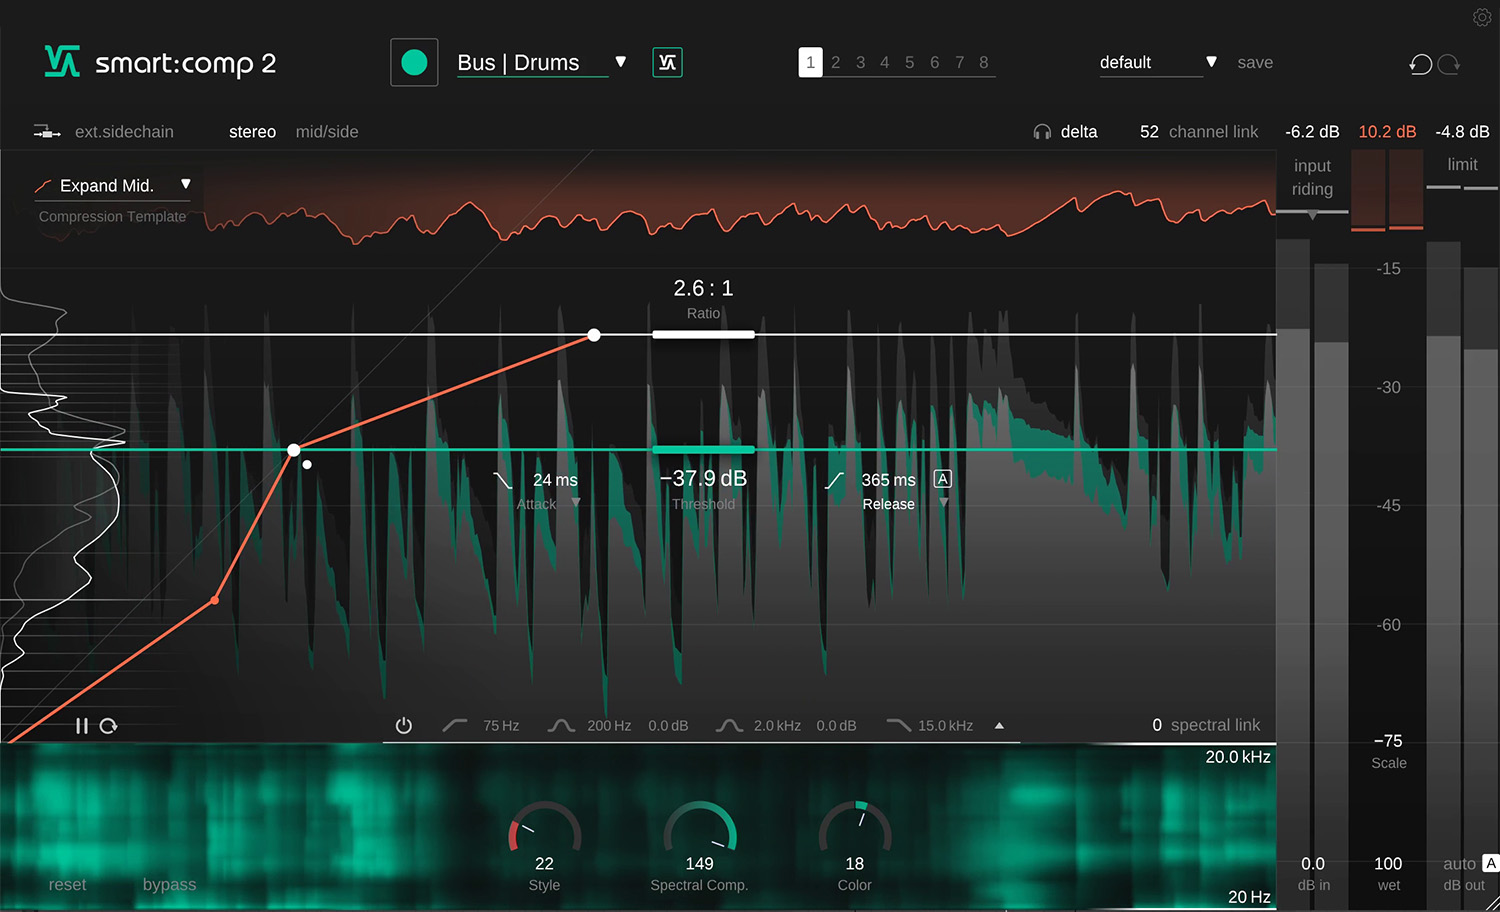Click the 24 ms attack value

555,480
